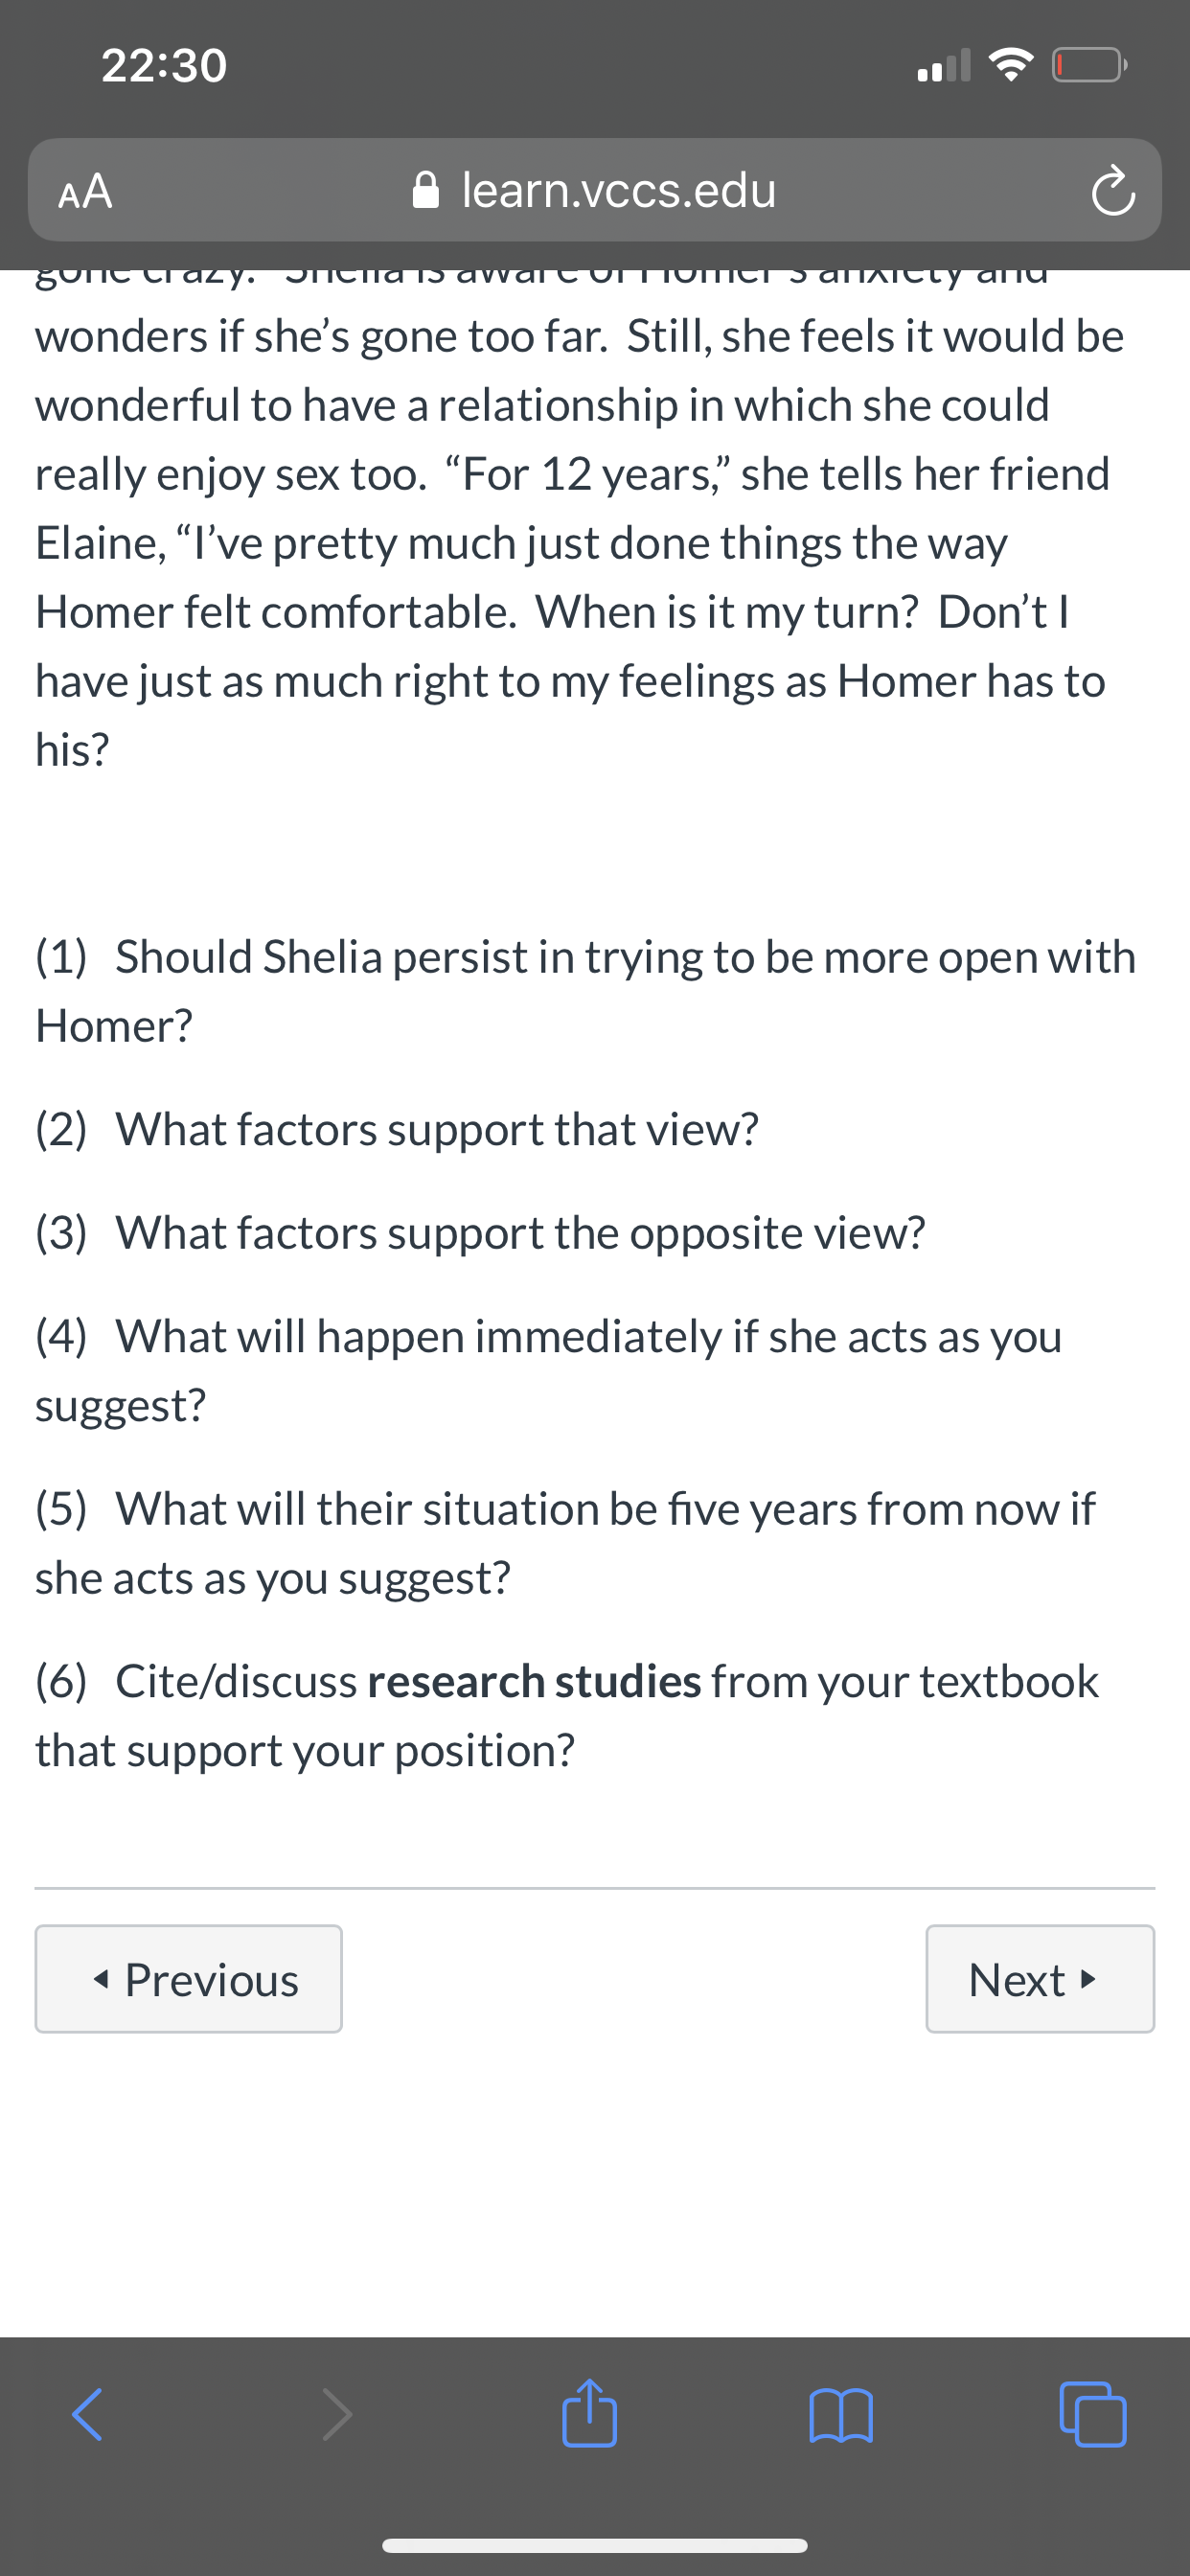Tap question three about opposite view
Screen dimensions: 1190x2576
pyautogui.click(x=480, y=1233)
